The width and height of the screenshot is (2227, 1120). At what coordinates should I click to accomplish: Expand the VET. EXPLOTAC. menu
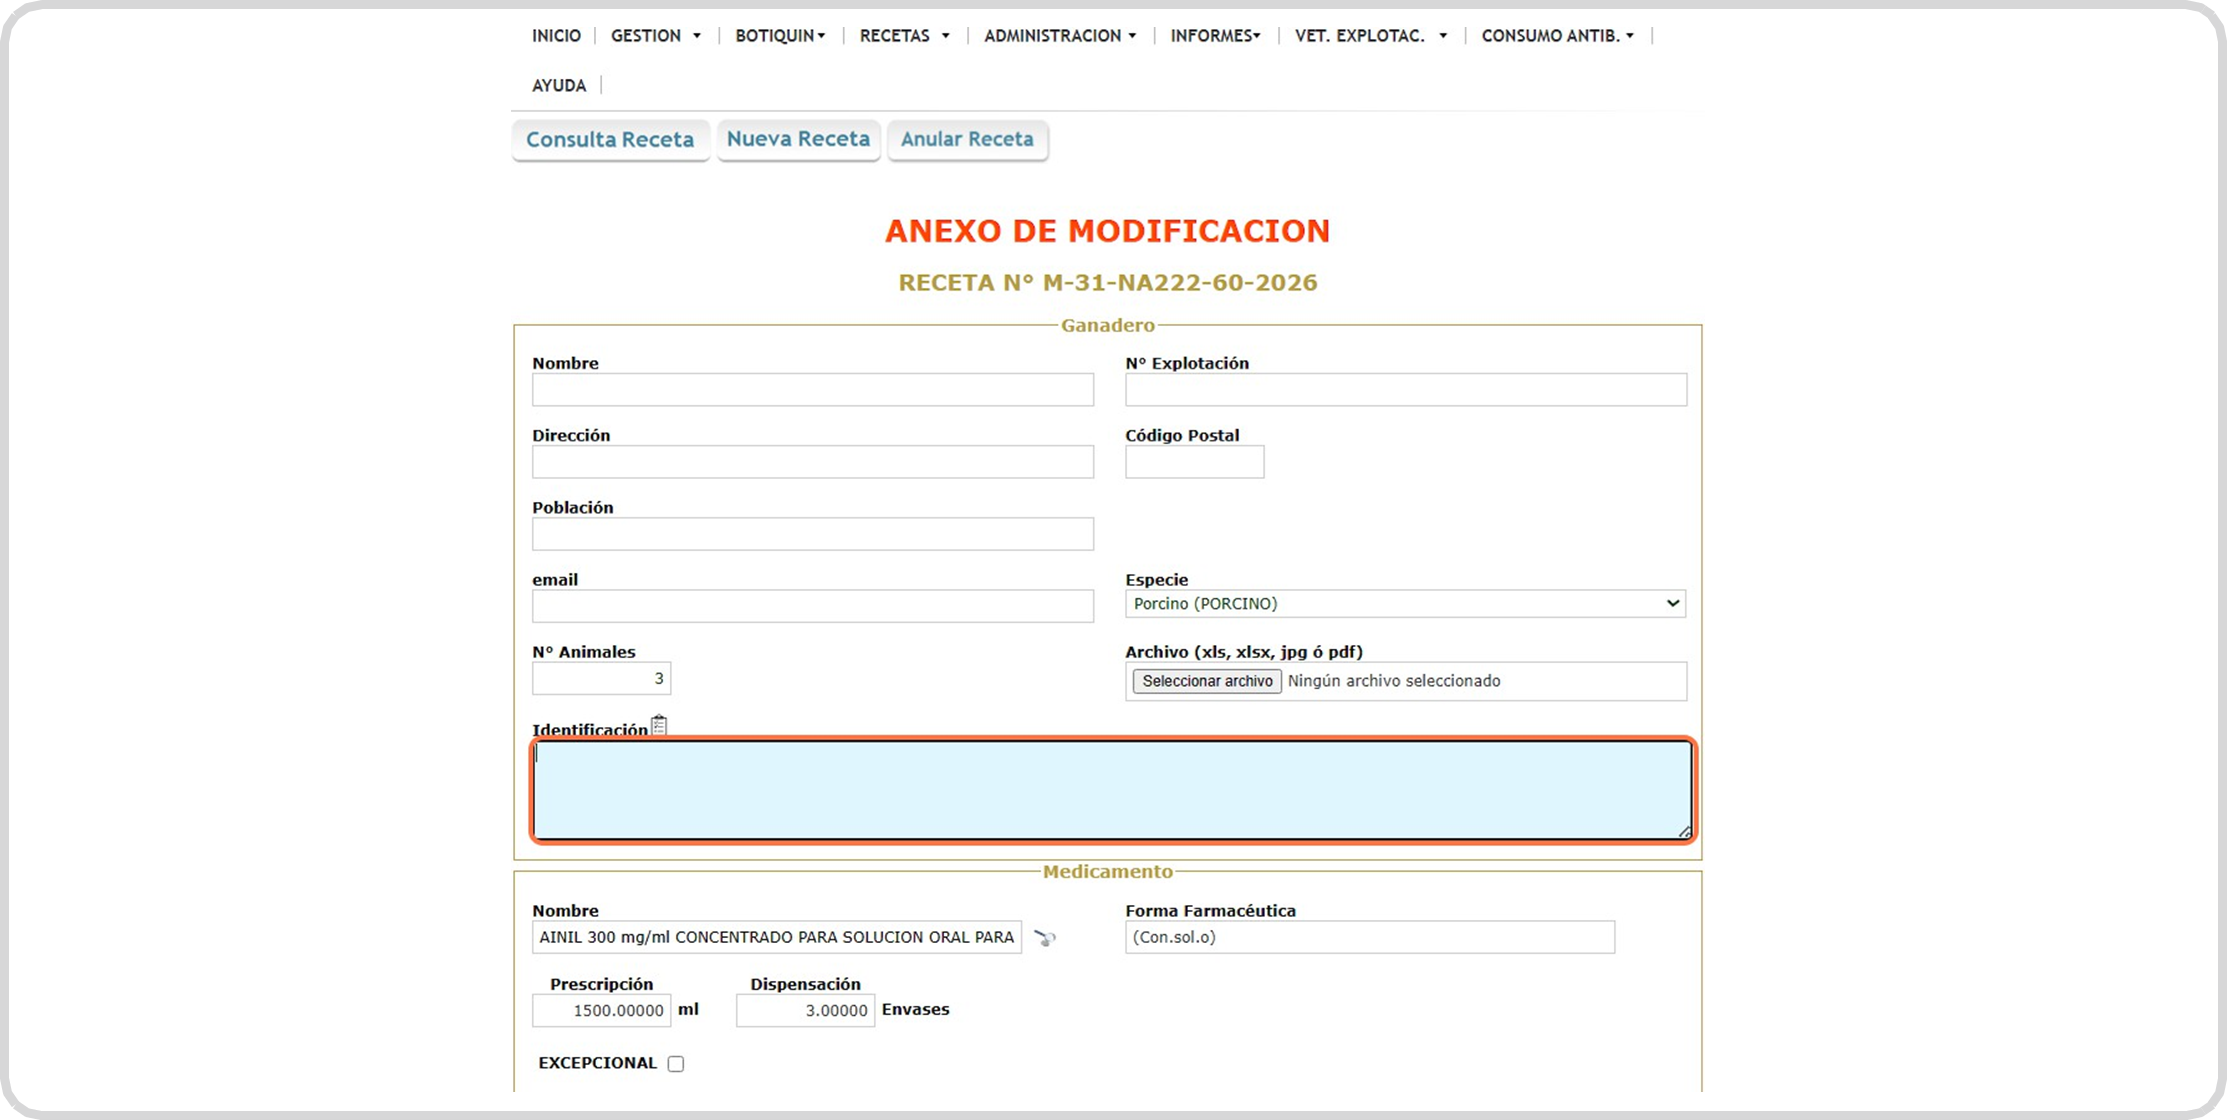[x=1370, y=36]
